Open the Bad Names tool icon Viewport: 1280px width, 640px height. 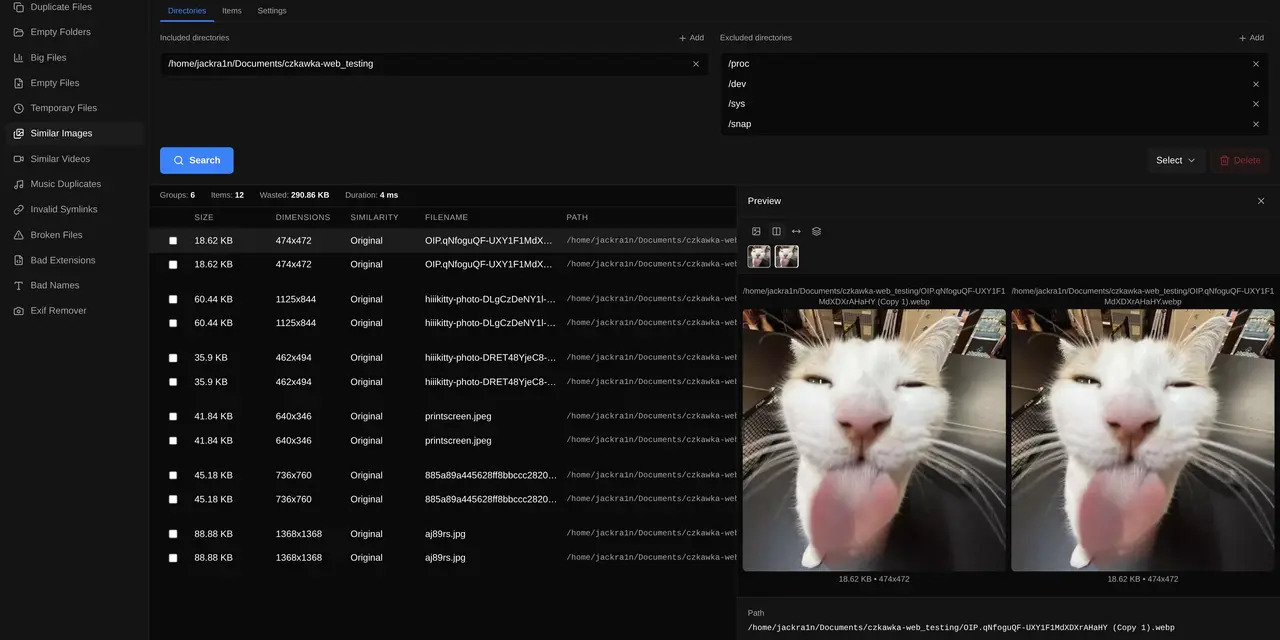(x=18, y=285)
